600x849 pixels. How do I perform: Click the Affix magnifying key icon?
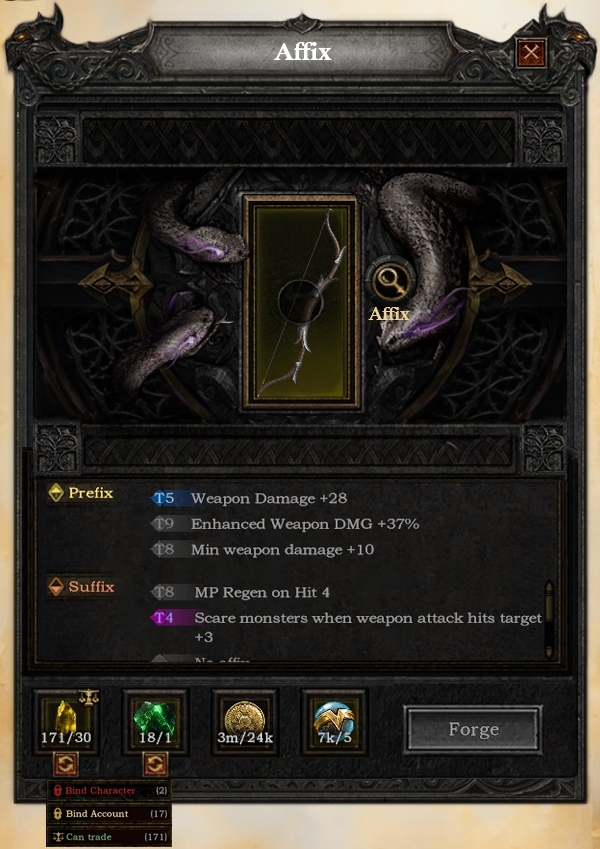coord(390,281)
